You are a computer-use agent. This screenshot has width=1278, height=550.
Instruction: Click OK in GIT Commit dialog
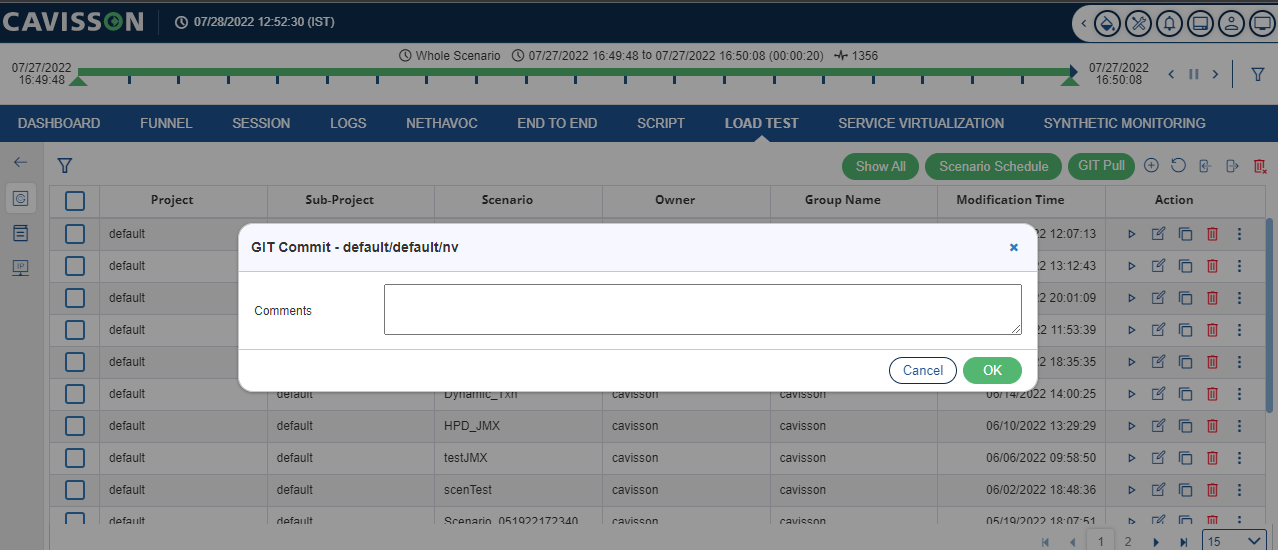pyautogui.click(x=992, y=370)
